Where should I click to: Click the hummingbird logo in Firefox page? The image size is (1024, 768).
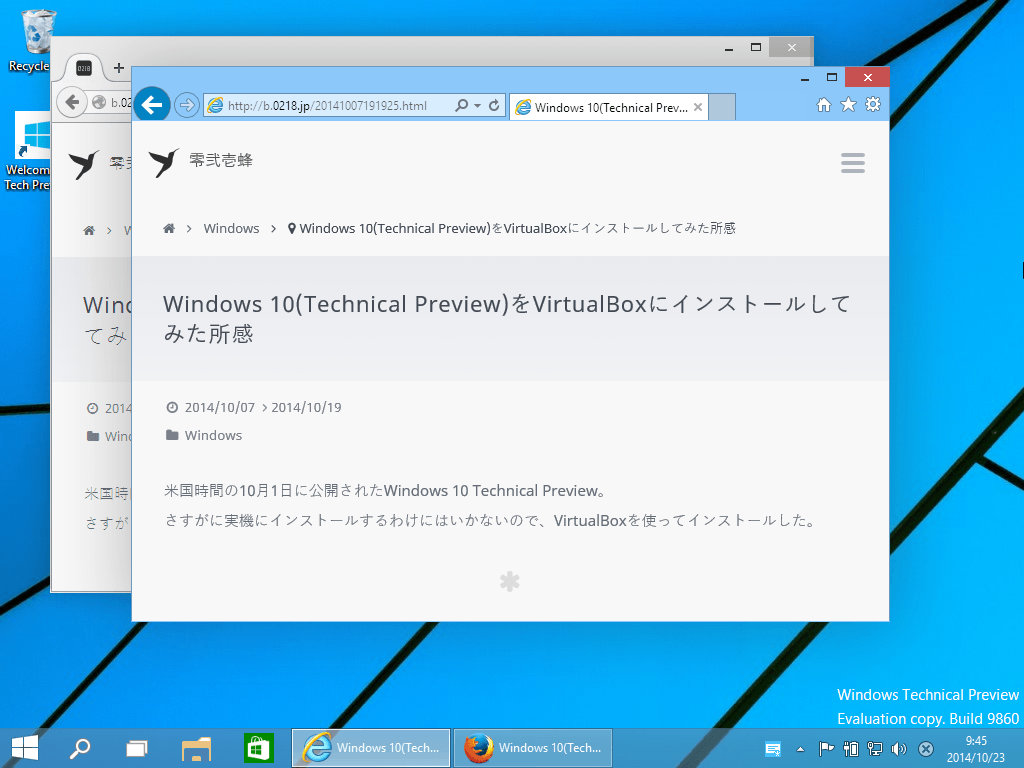pyautogui.click(x=84, y=164)
